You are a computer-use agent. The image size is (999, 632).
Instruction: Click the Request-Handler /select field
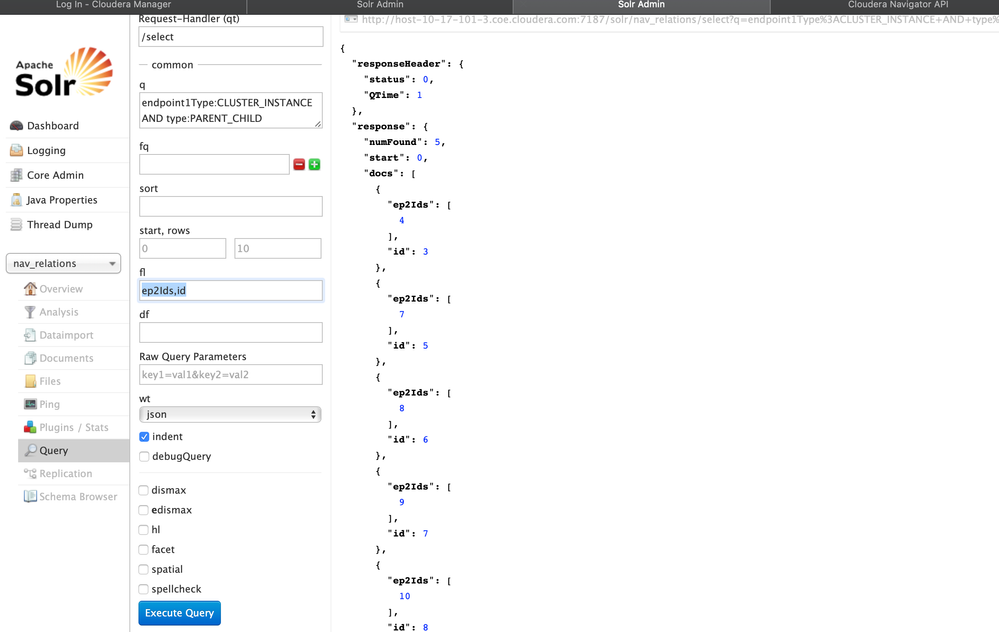coord(231,37)
